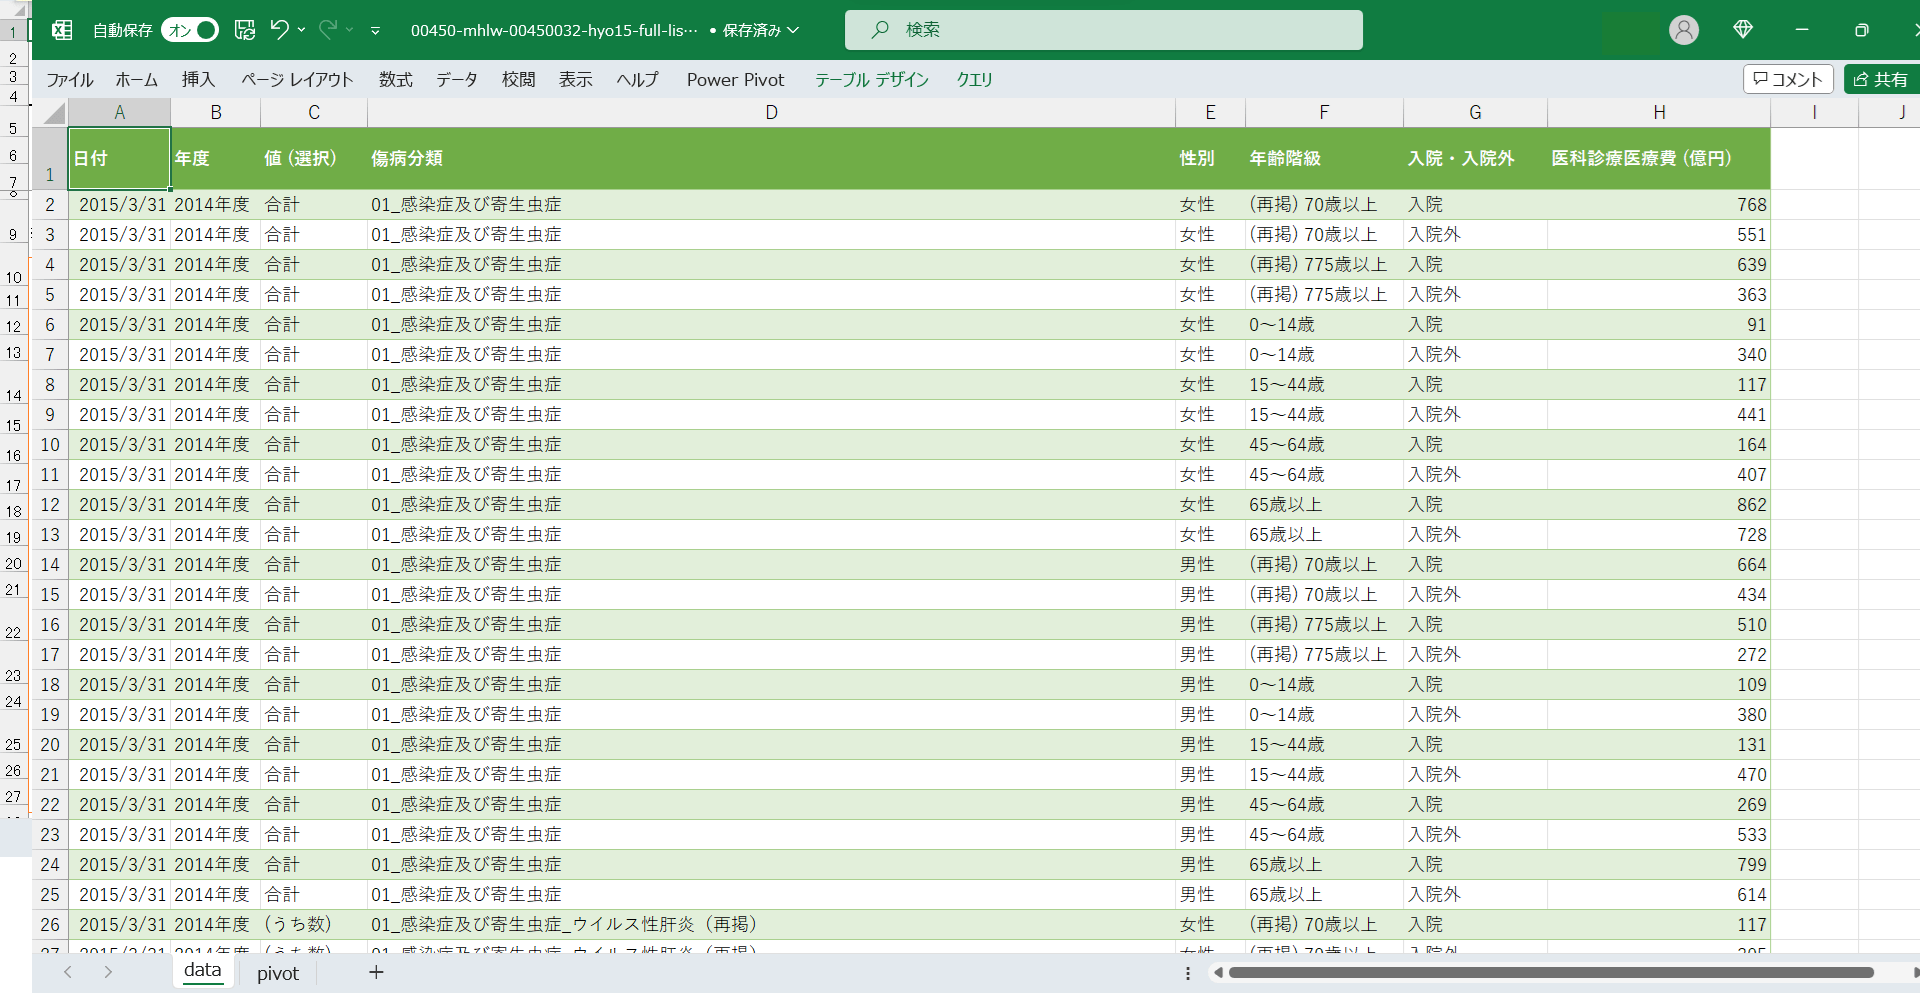Click the 検索 search box
Viewport: 1920px width, 993px height.
1103,30
